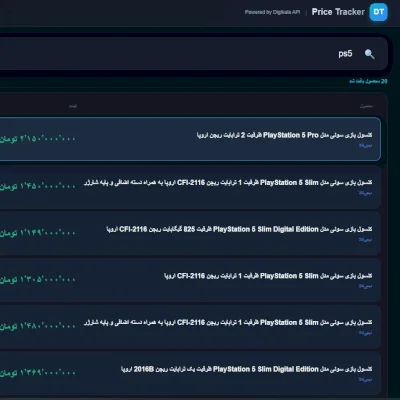Click the blue source link under Slim Digital Edition 825
The image size is (400, 400).
365,240
